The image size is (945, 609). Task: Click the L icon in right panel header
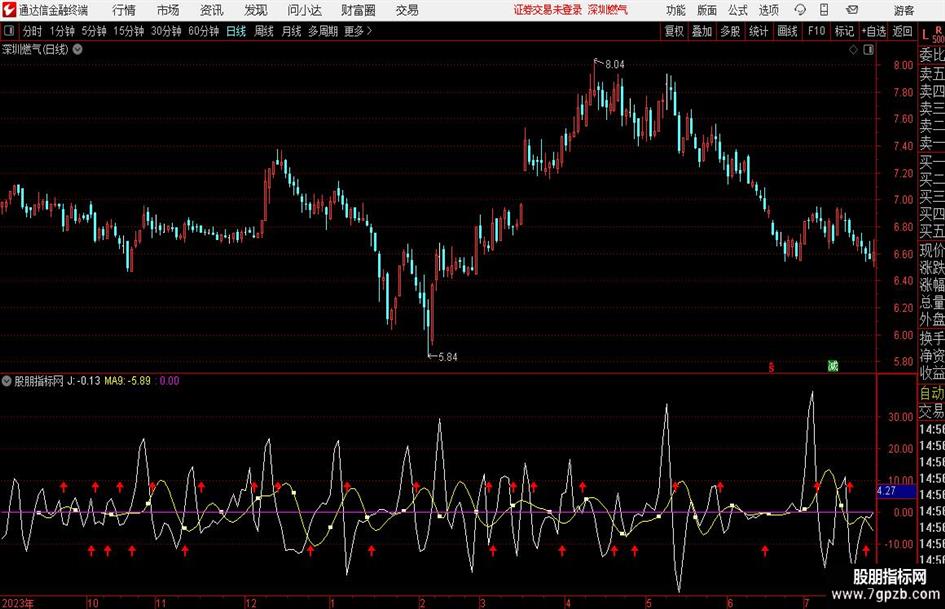click(925, 35)
